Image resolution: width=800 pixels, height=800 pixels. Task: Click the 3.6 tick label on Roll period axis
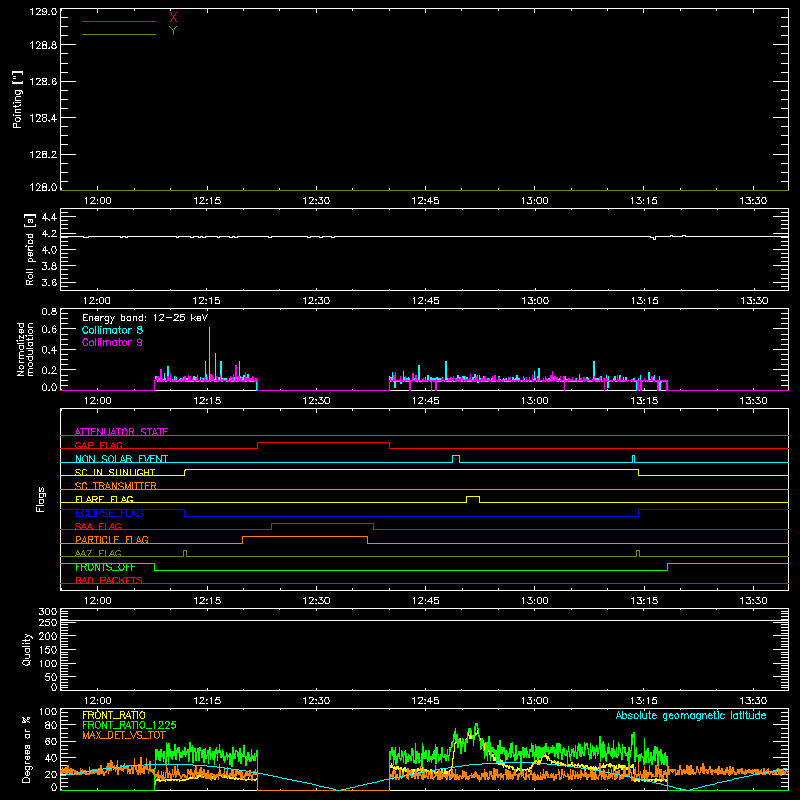point(48,282)
